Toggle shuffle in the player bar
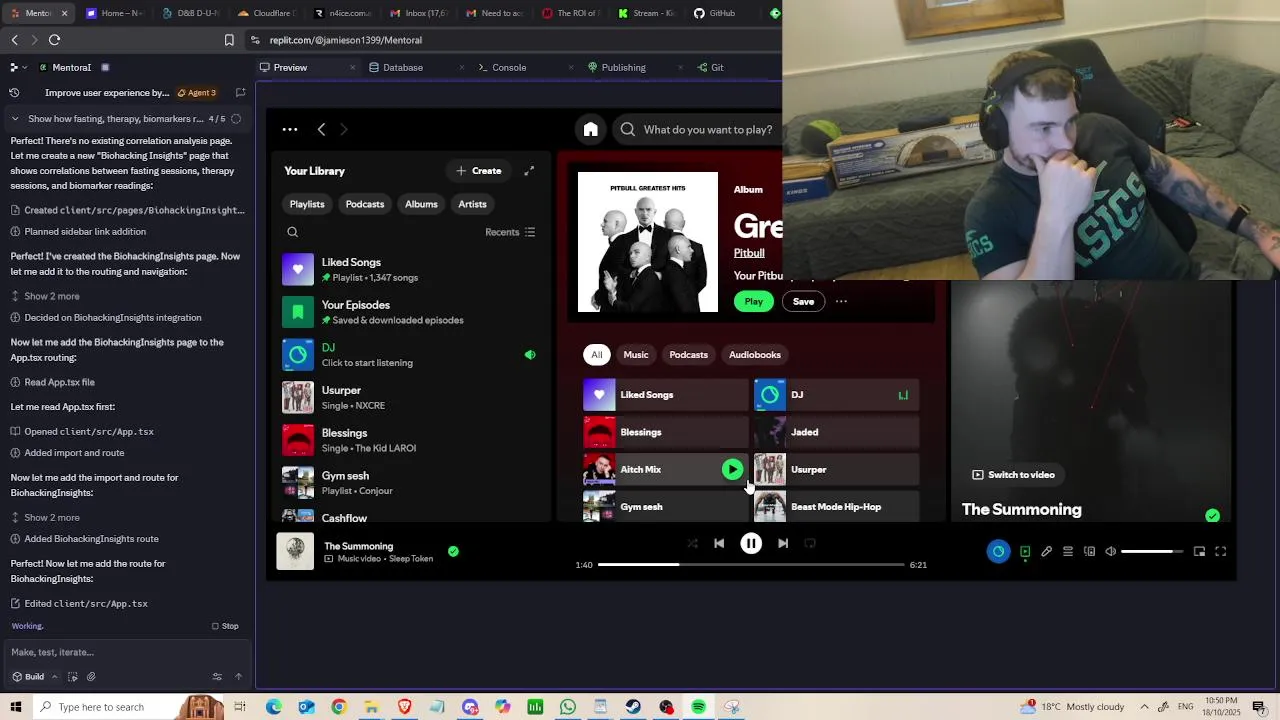Image resolution: width=1280 pixels, height=720 pixels. click(x=692, y=543)
